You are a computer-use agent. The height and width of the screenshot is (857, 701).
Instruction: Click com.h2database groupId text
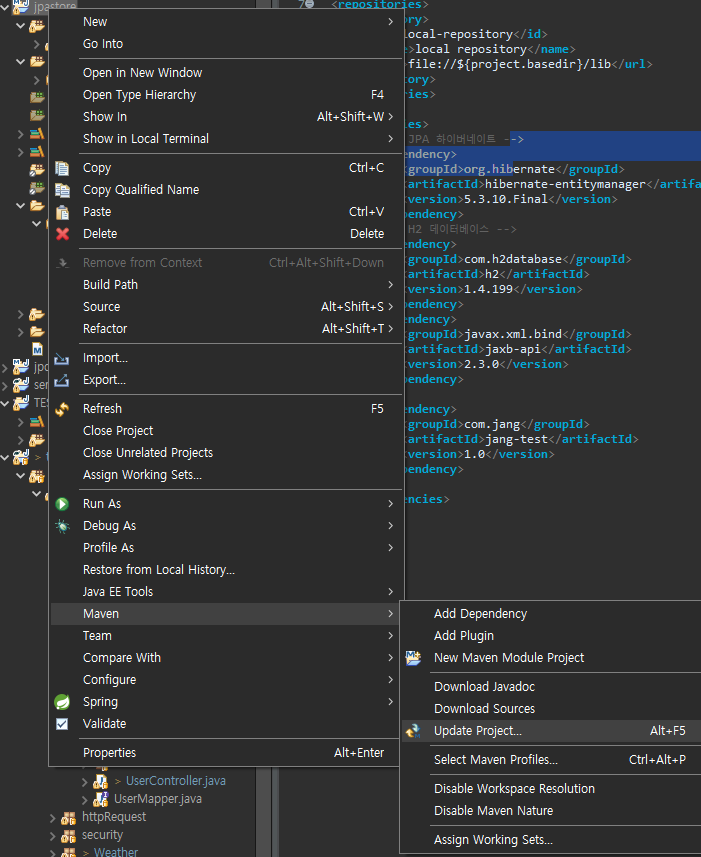click(x=513, y=259)
